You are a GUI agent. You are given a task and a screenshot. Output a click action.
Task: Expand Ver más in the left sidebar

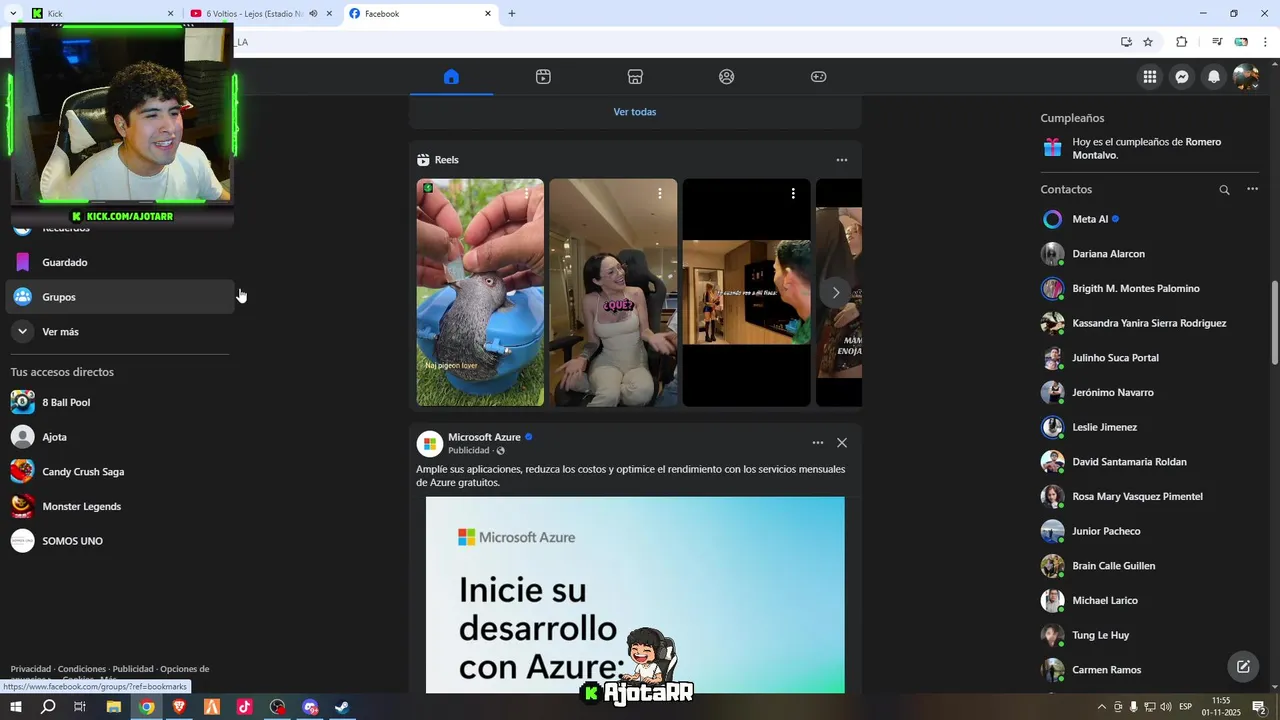120,331
